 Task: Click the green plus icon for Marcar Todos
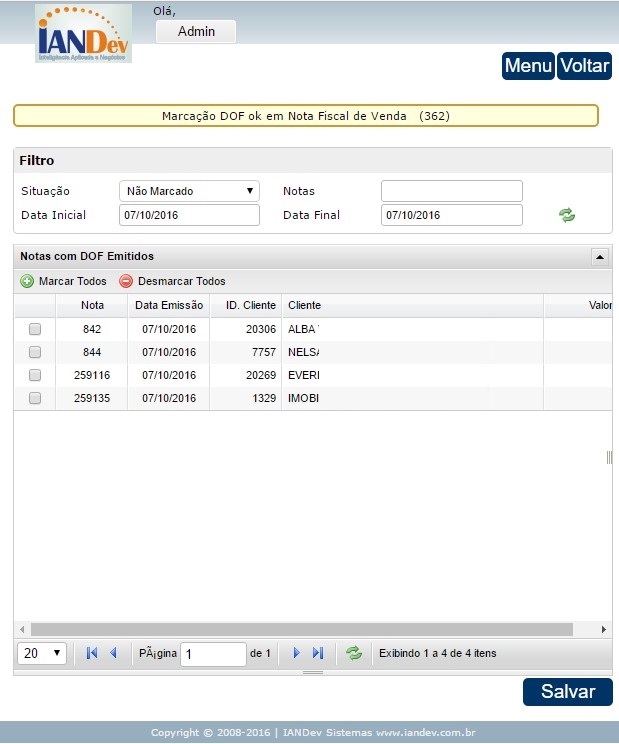[x=27, y=281]
